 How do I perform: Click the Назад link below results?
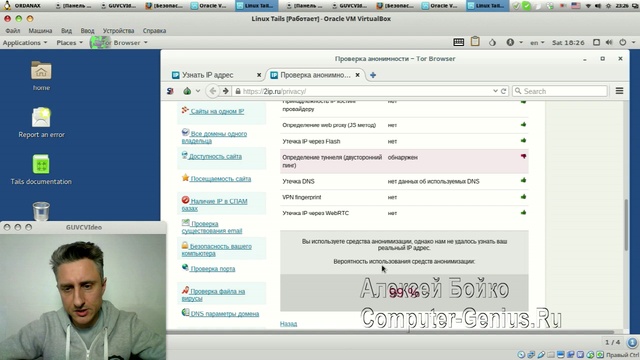(x=289, y=324)
